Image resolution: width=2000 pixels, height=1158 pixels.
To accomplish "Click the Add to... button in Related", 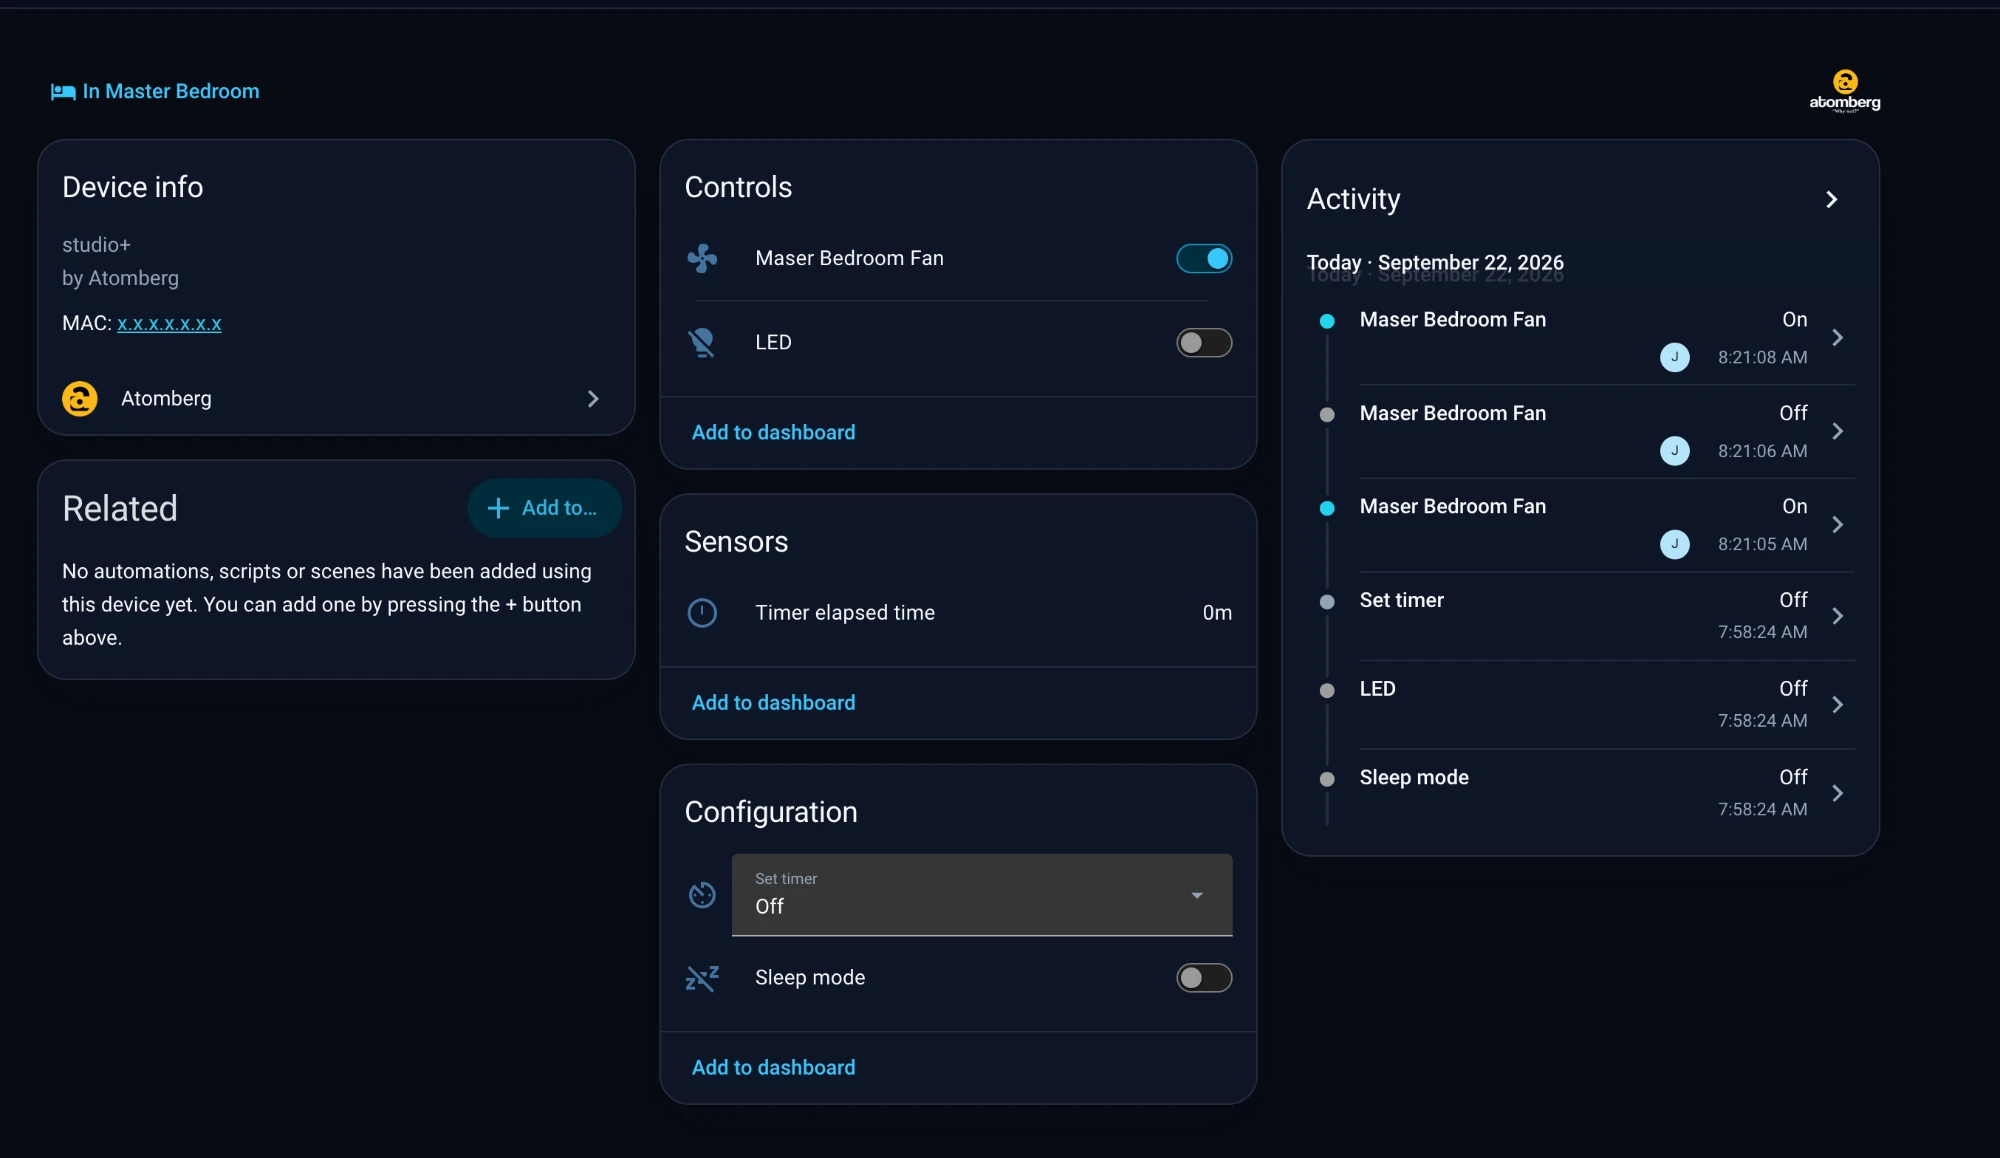I will click(545, 508).
